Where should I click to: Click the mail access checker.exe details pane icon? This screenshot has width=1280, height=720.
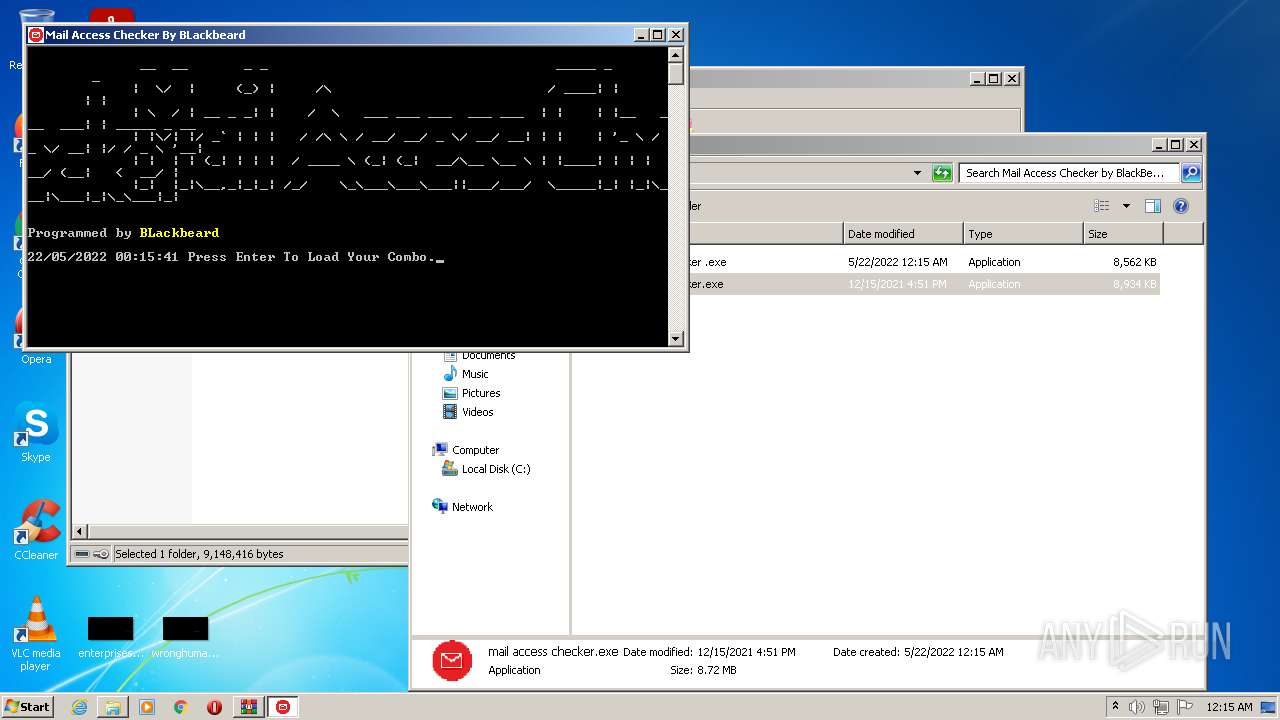452,661
